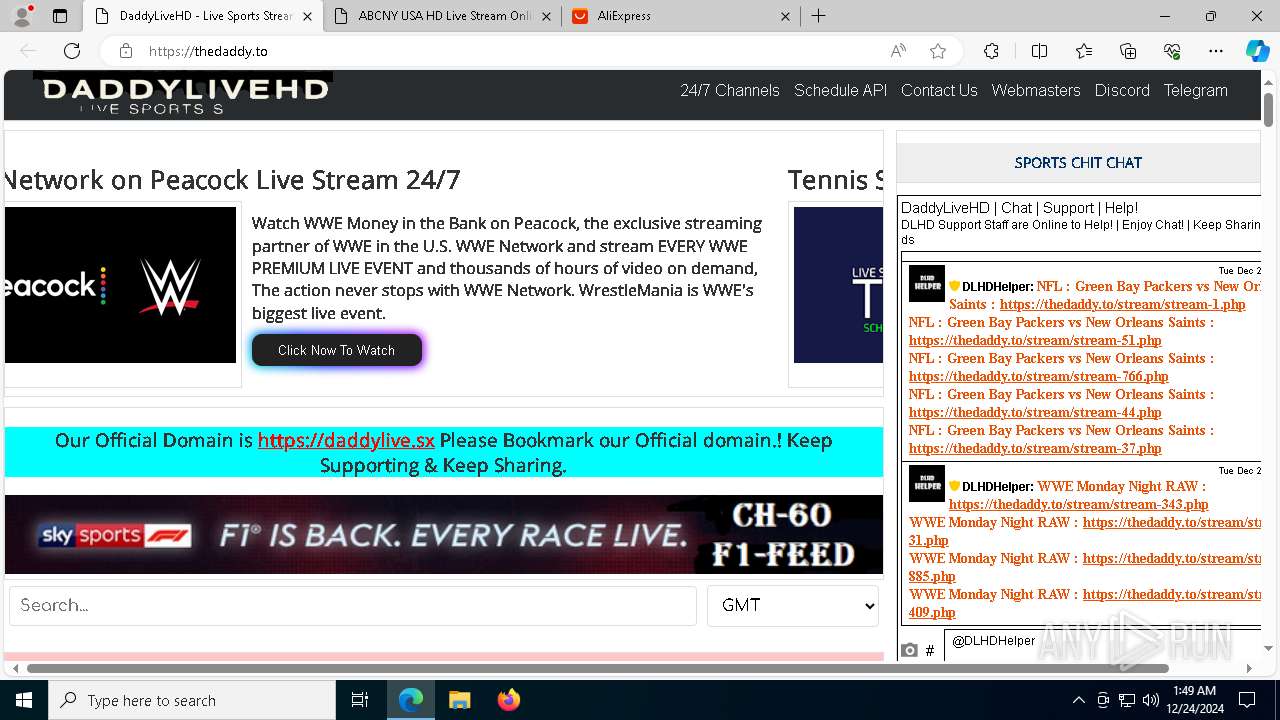Open a new tab with plus button

click(818, 16)
